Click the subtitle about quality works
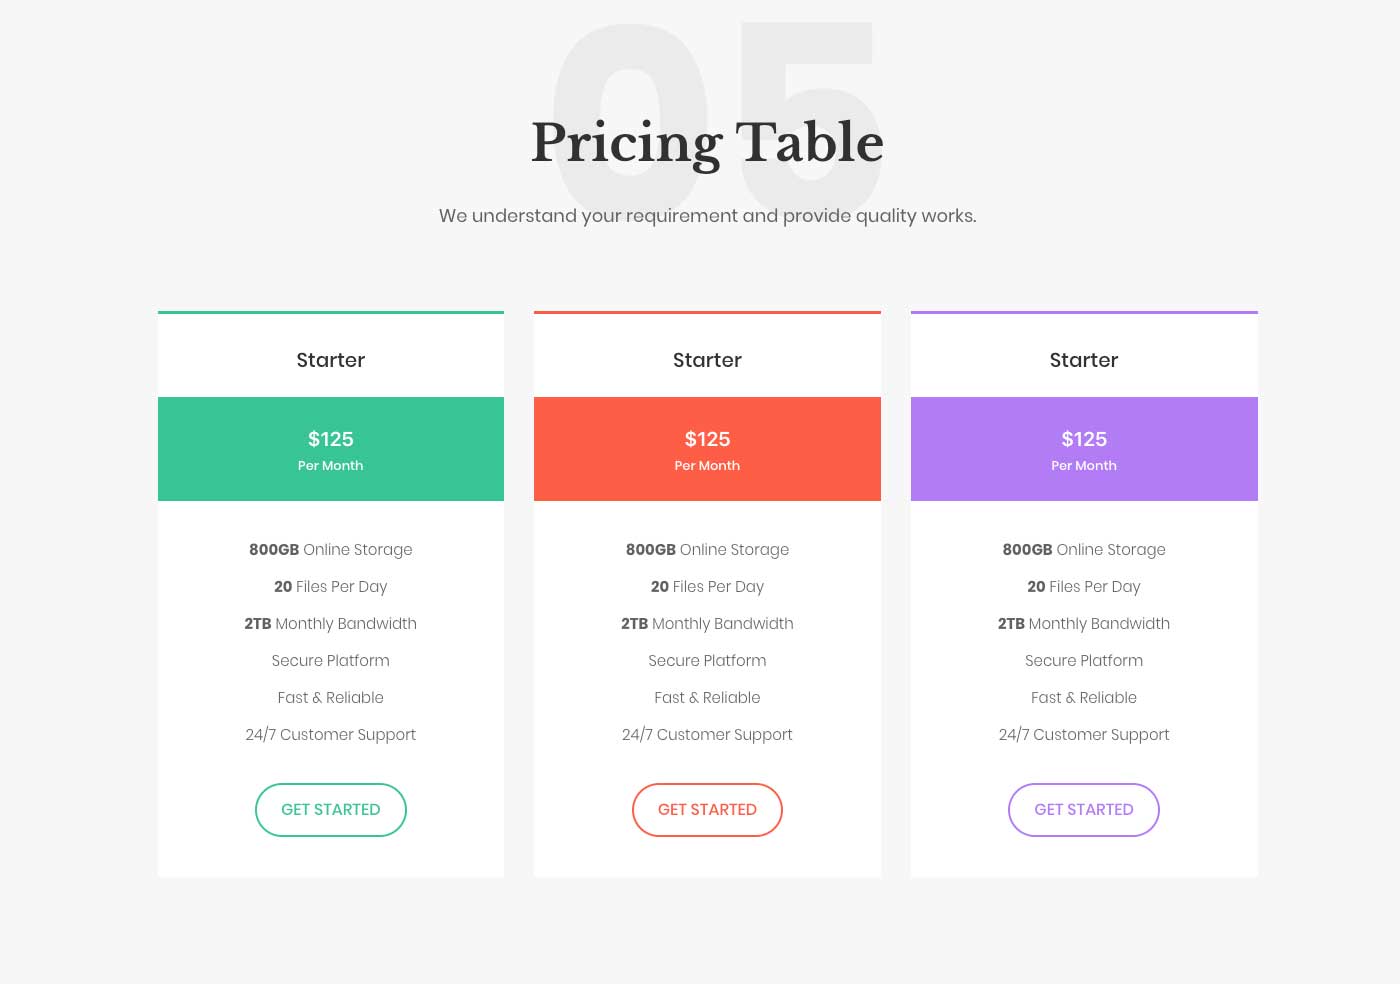 point(707,216)
